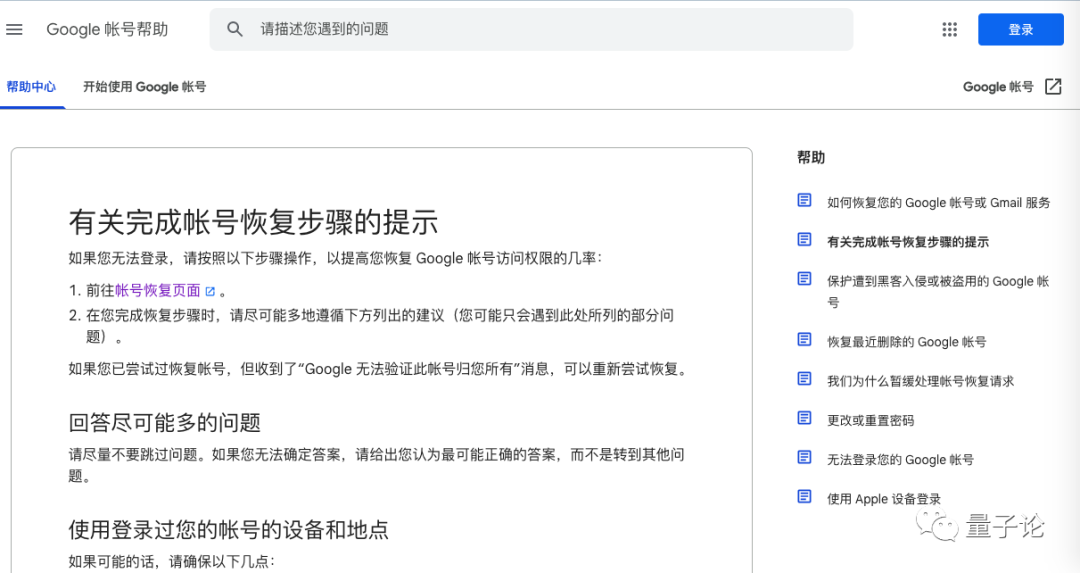Click the blue 登录 sign-in button
Screen dimensions: 1080x573
1021,30
